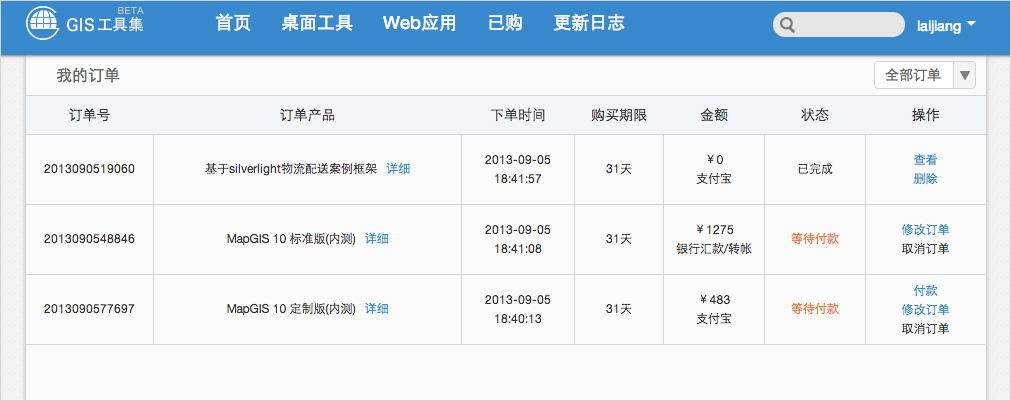View 详细 for silverlight物流配送案例框架 order
The width and height of the screenshot is (1011, 401).
point(398,169)
